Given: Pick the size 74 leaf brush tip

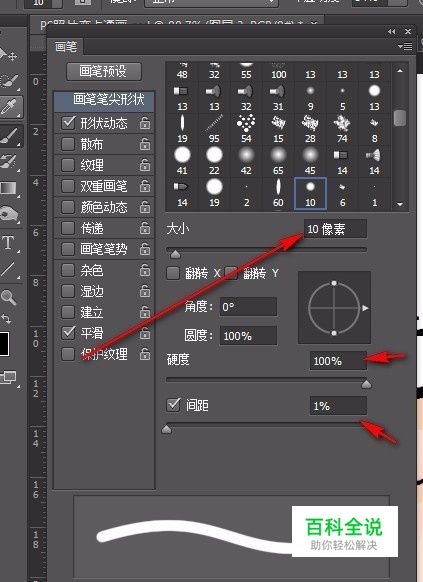Looking at the screenshot, I should tap(342, 129).
